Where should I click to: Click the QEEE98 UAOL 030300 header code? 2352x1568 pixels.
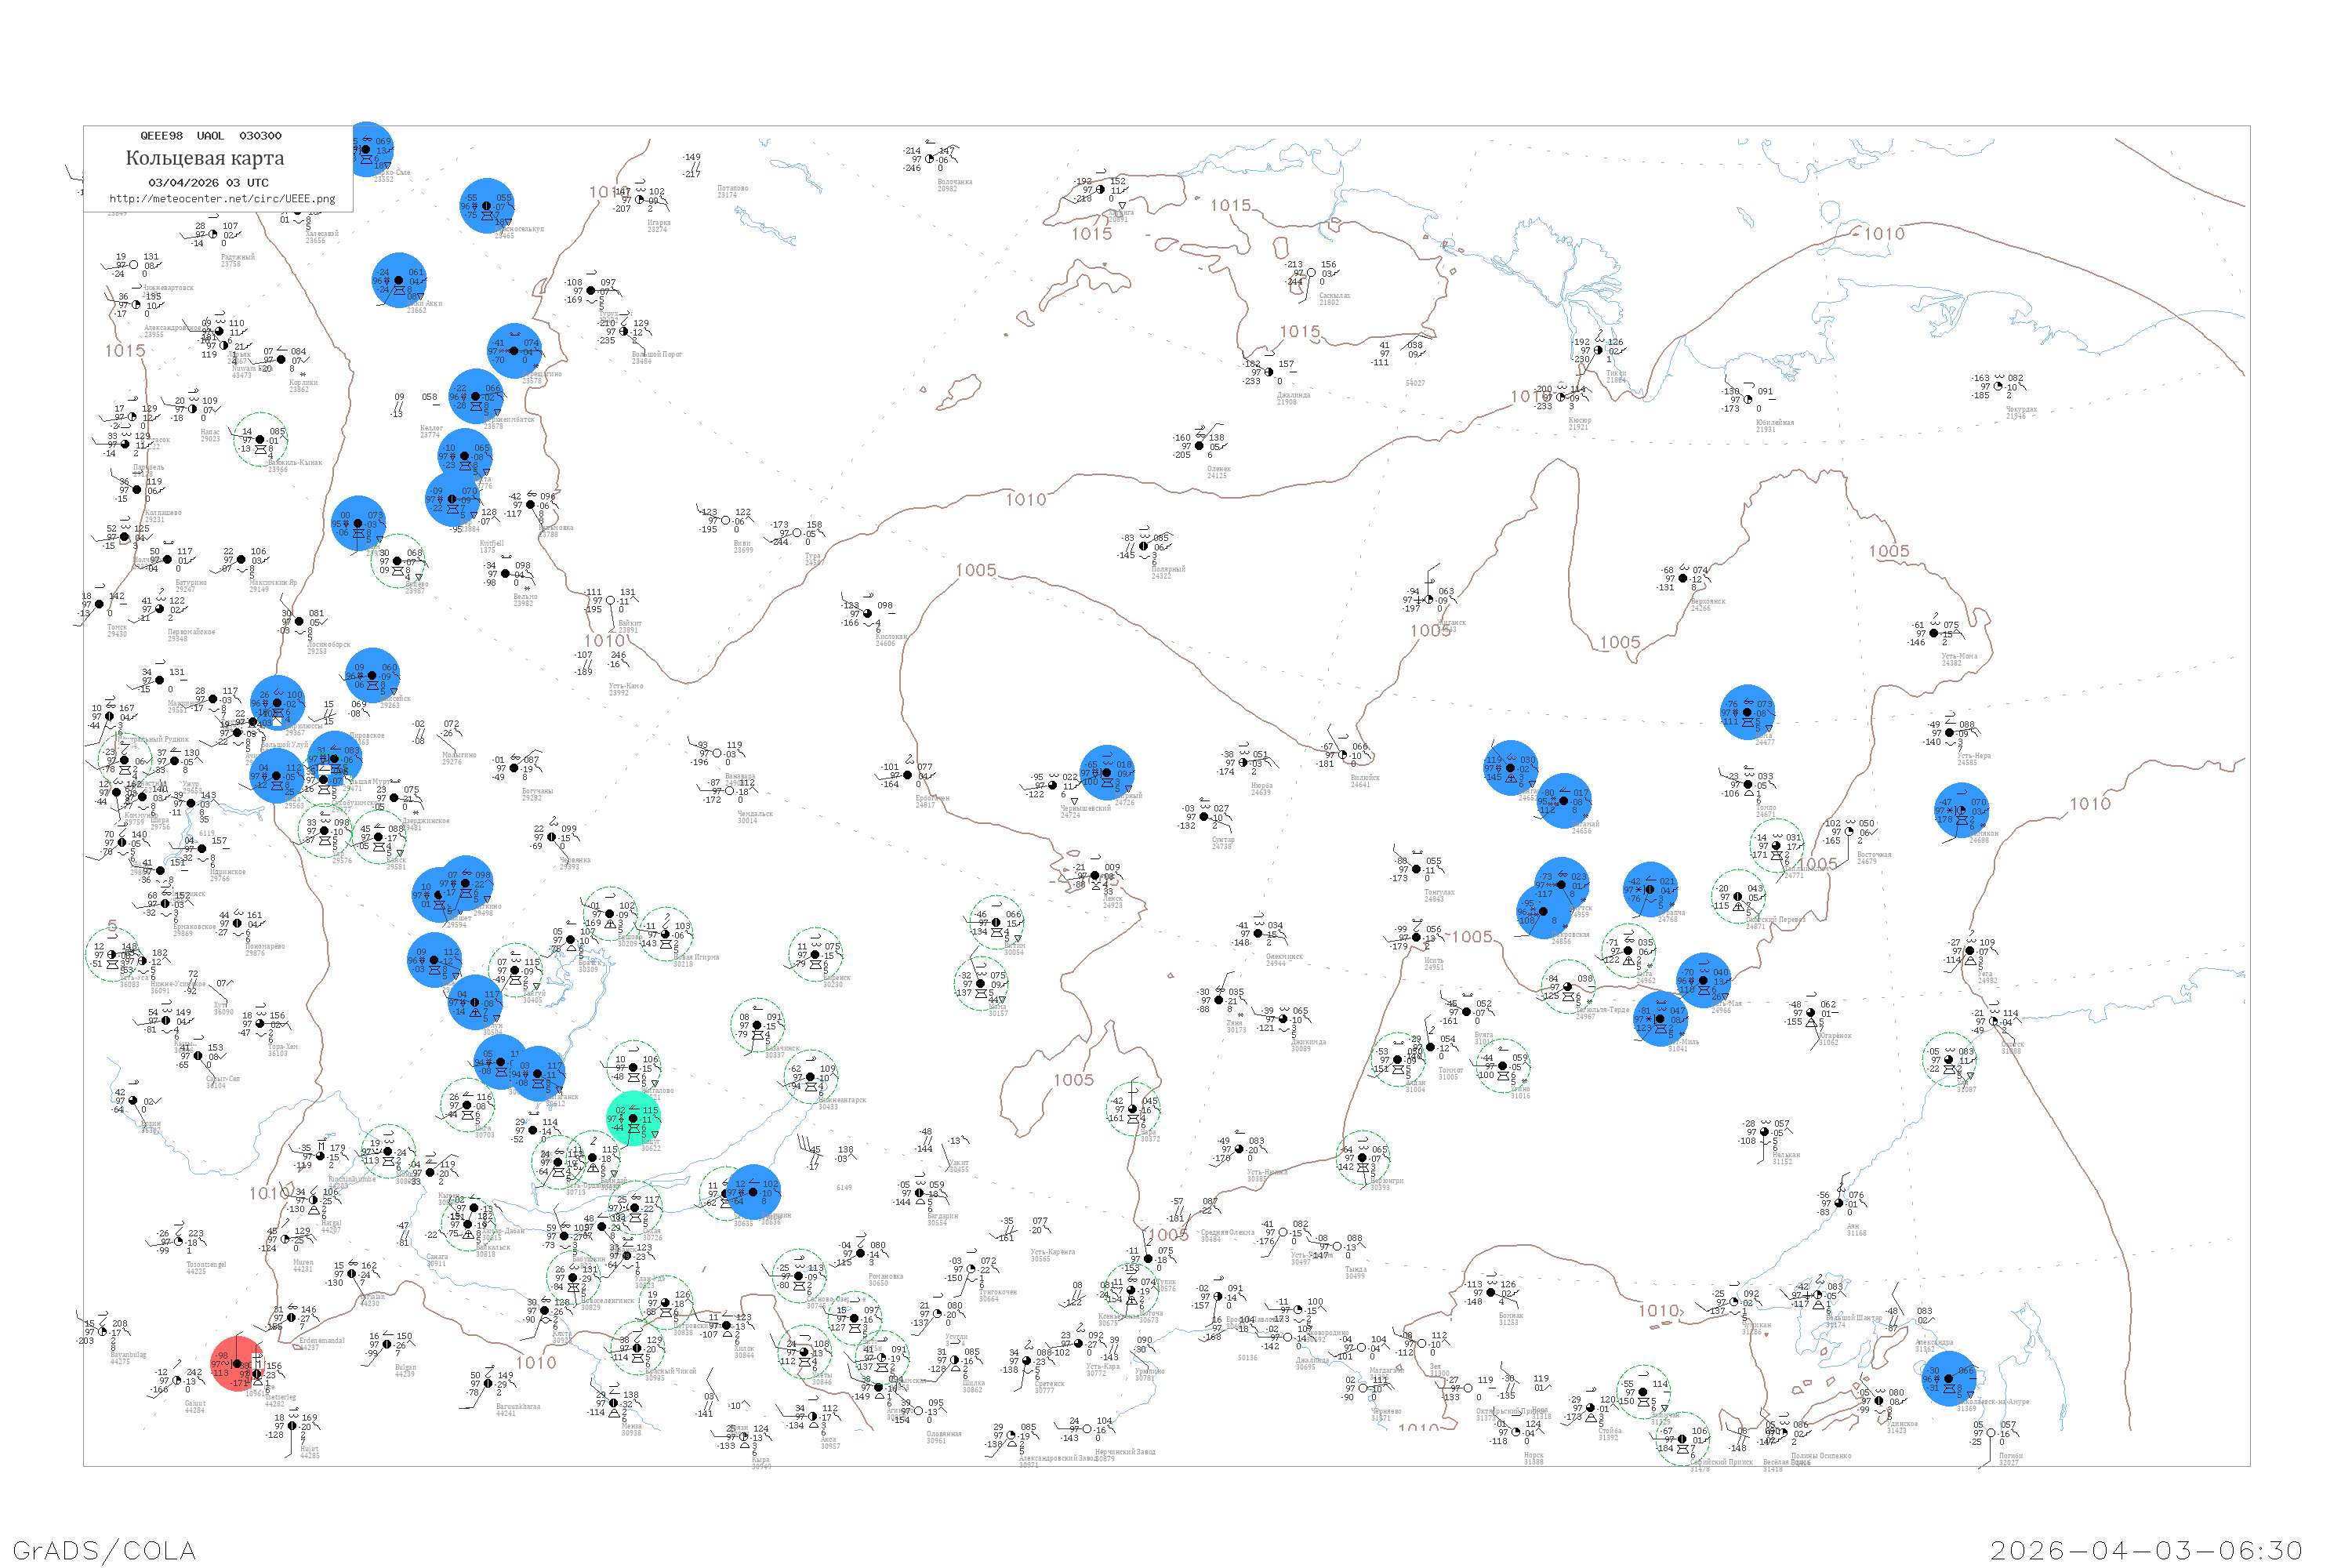[x=210, y=136]
